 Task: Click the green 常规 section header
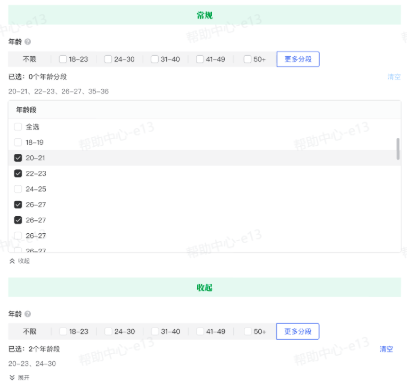pyautogui.click(x=205, y=15)
